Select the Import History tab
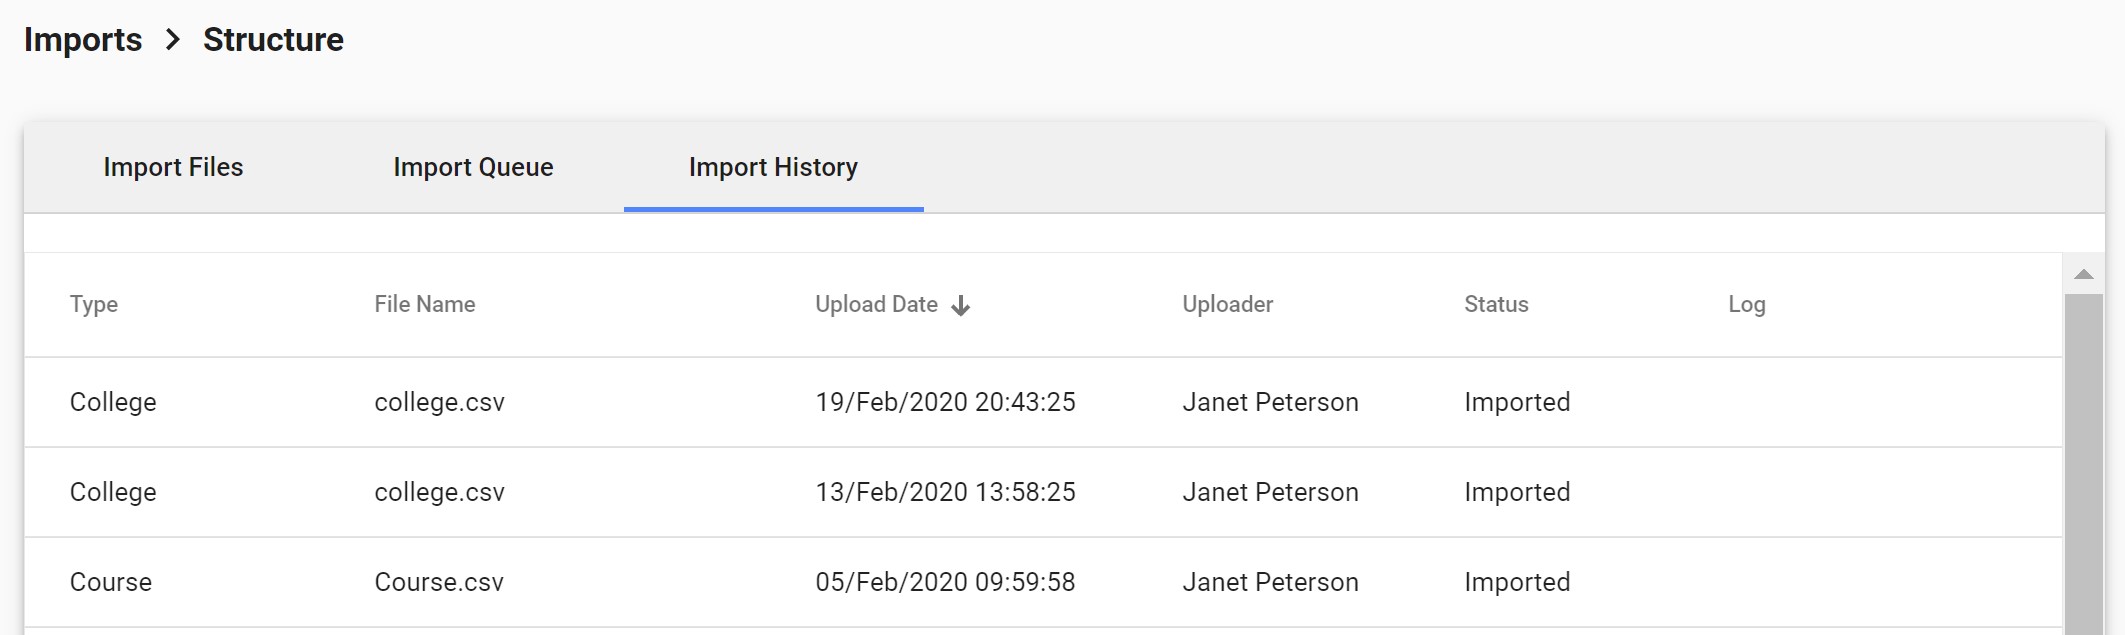2125x635 pixels. 773,167
